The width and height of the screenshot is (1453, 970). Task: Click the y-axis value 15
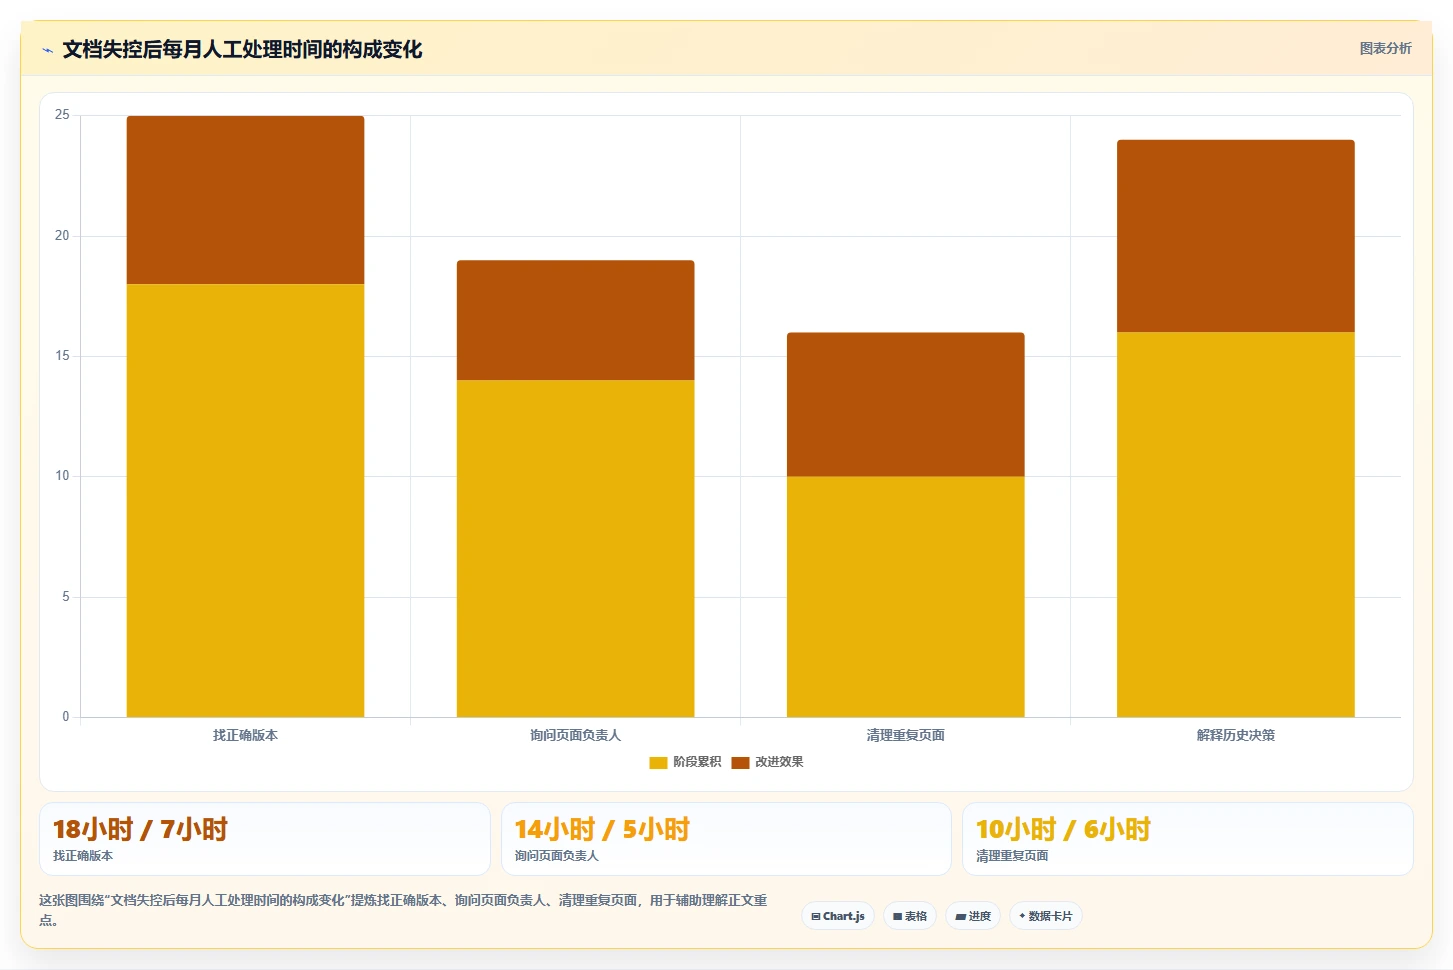[x=62, y=356]
